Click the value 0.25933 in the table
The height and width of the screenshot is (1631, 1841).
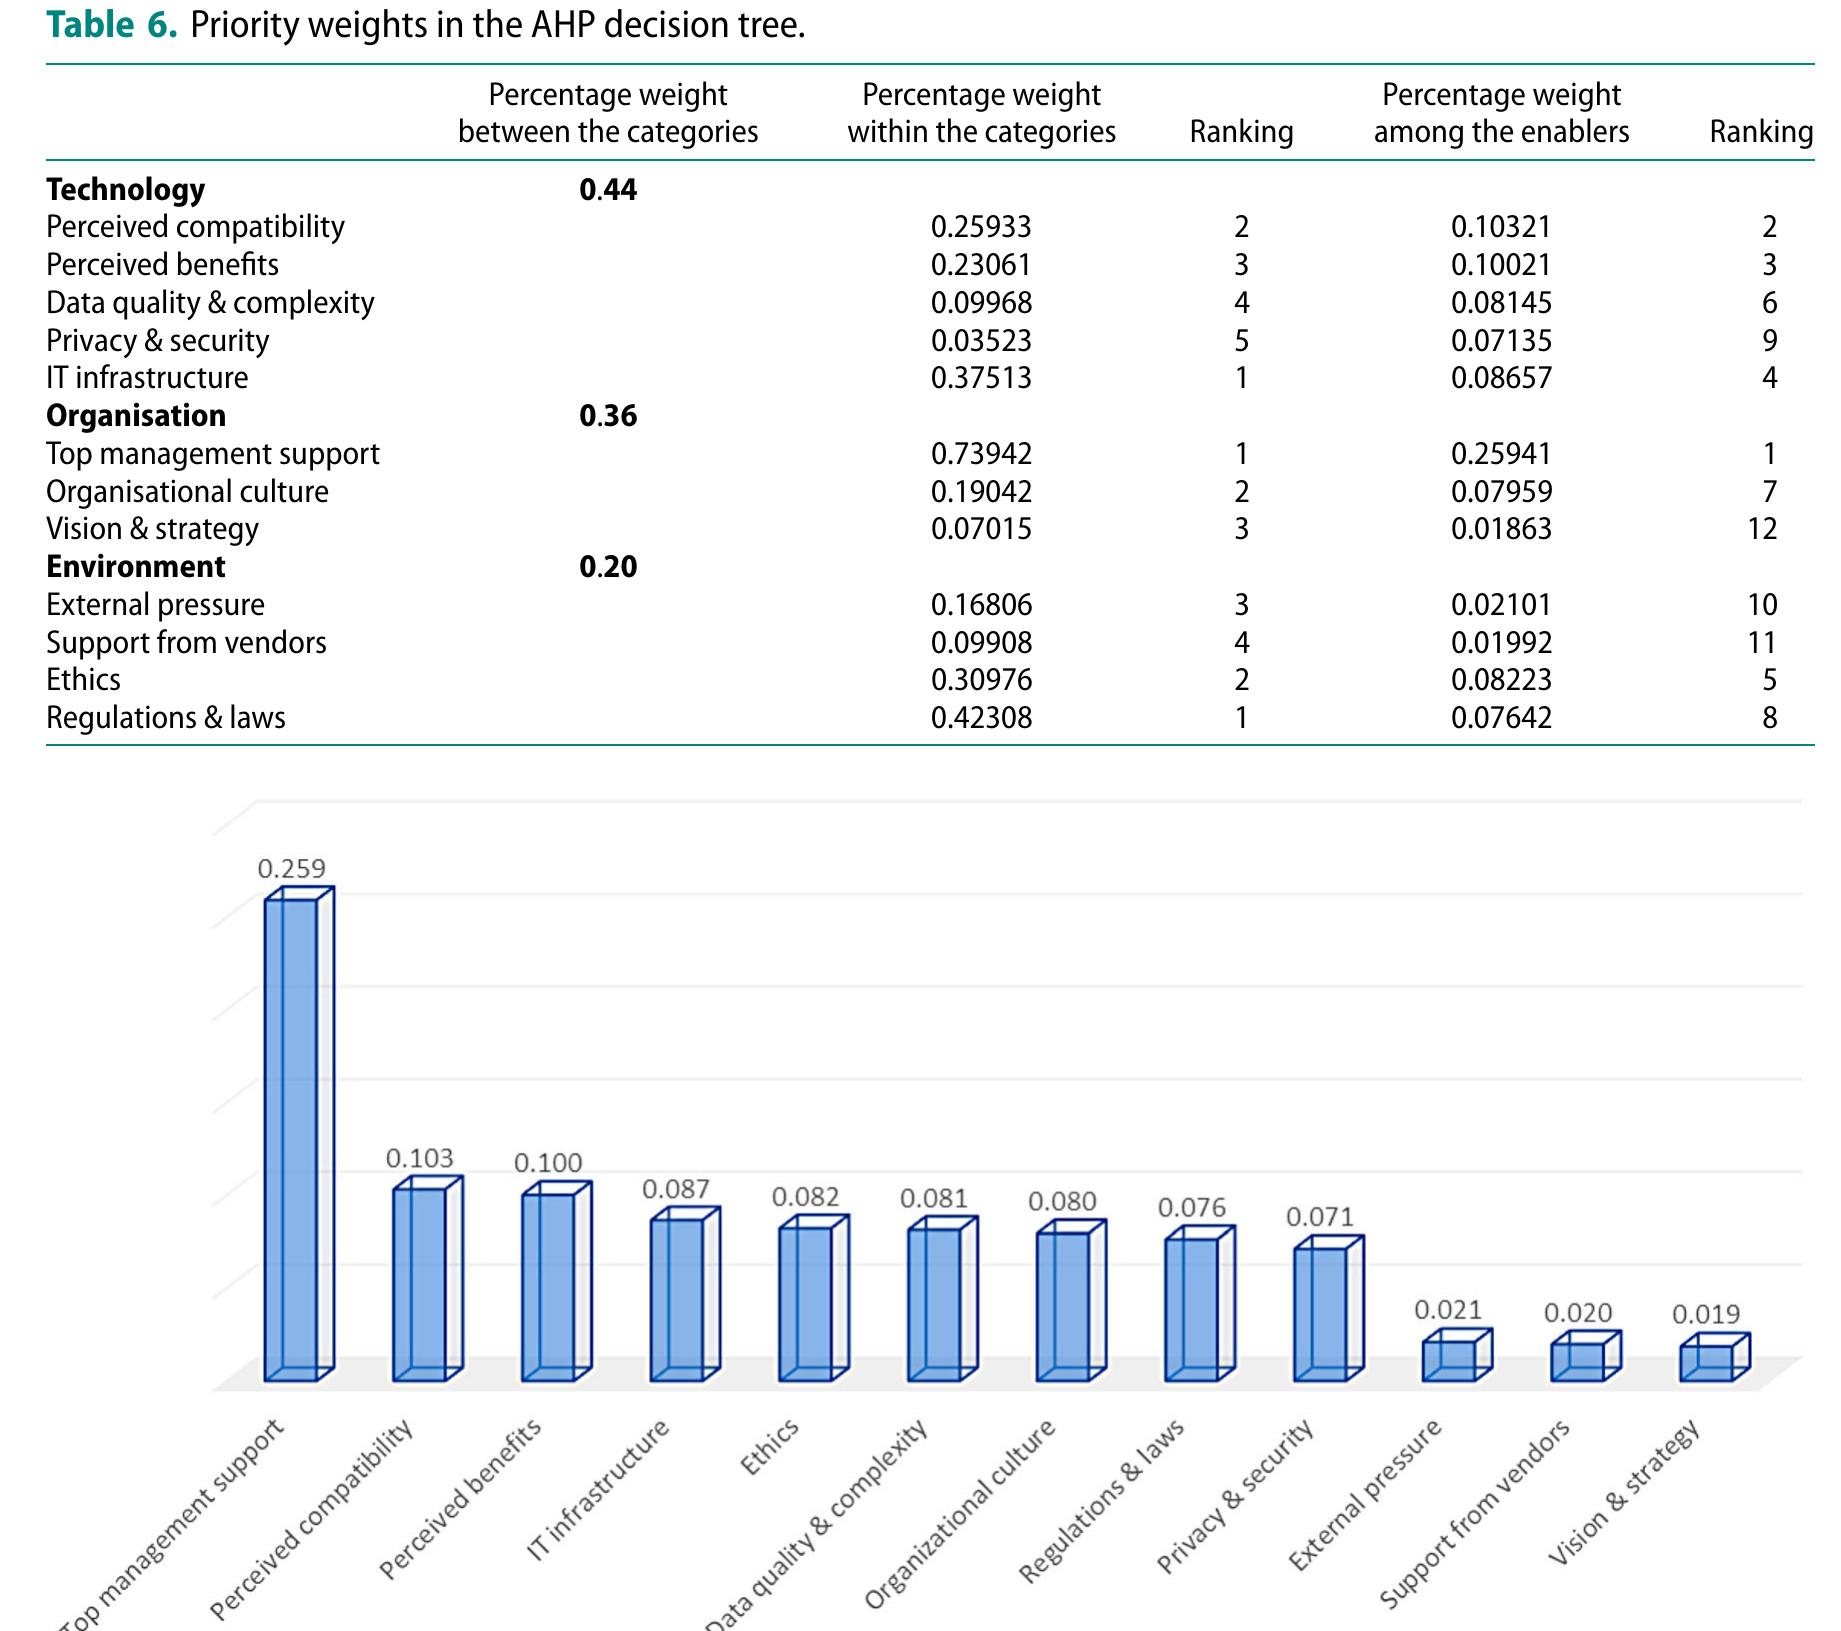[981, 227]
